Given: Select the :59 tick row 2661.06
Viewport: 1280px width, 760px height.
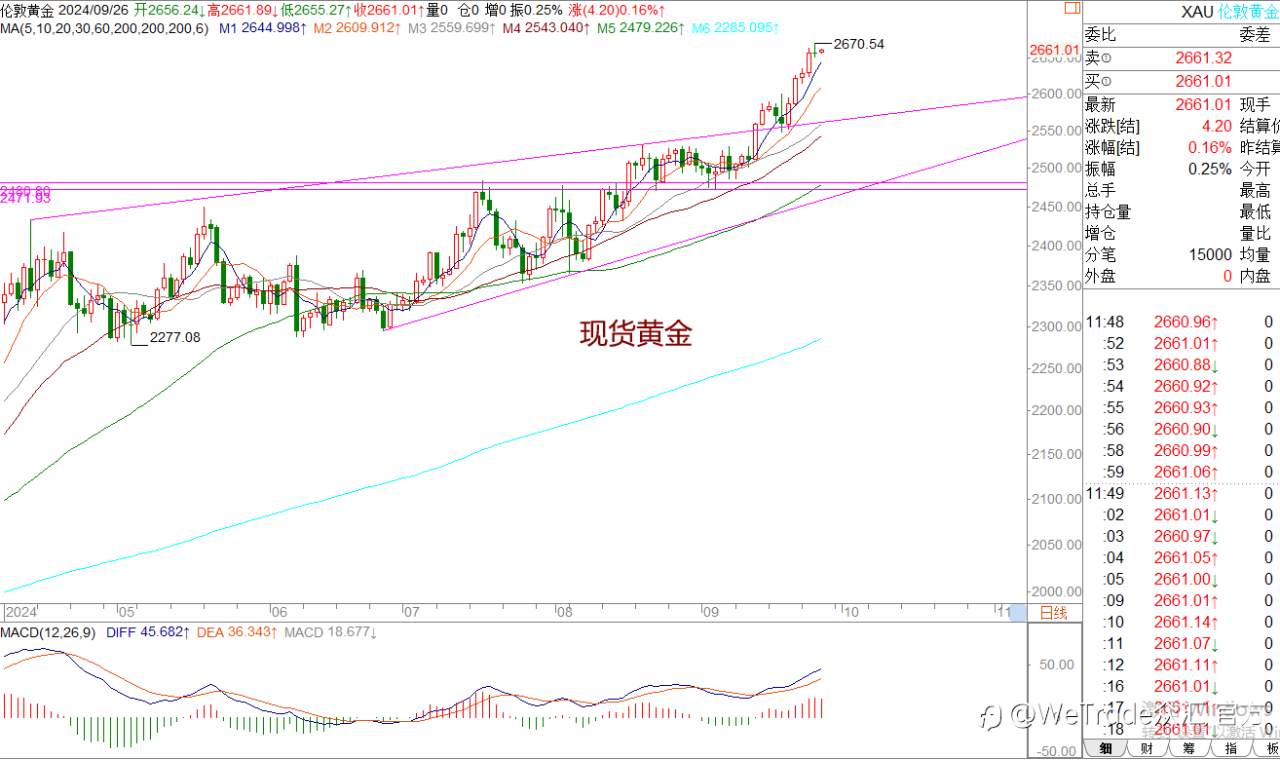Looking at the screenshot, I should [x=1181, y=472].
